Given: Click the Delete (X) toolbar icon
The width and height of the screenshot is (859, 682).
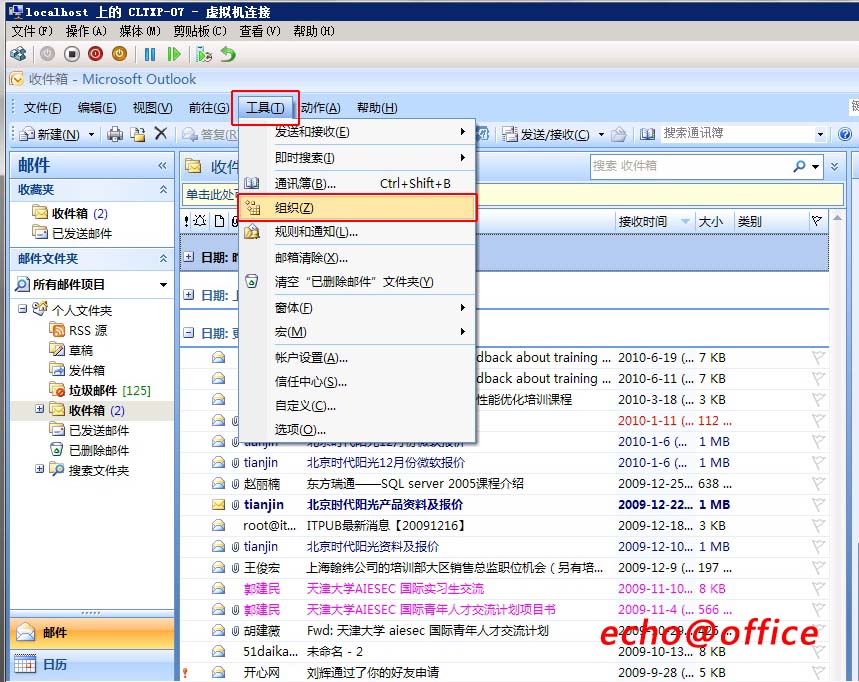Looking at the screenshot, I should [161, 133].
